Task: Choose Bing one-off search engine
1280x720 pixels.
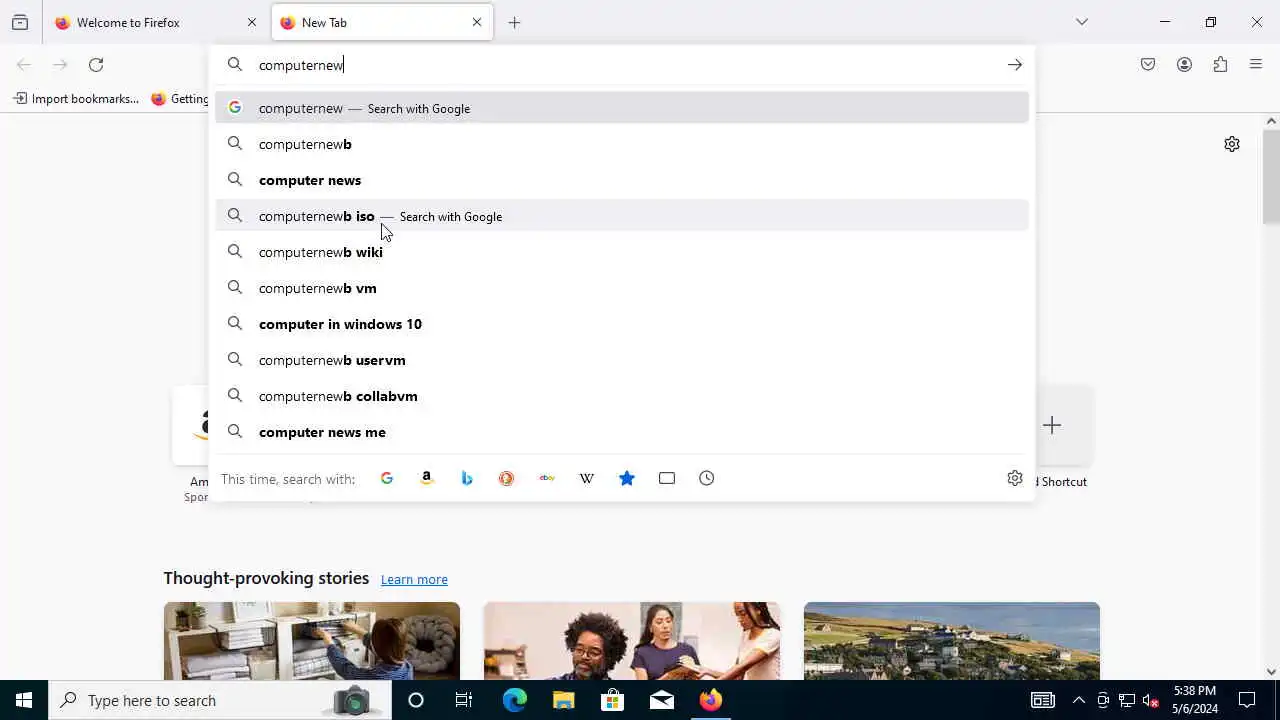Action: tap(467, 478)
